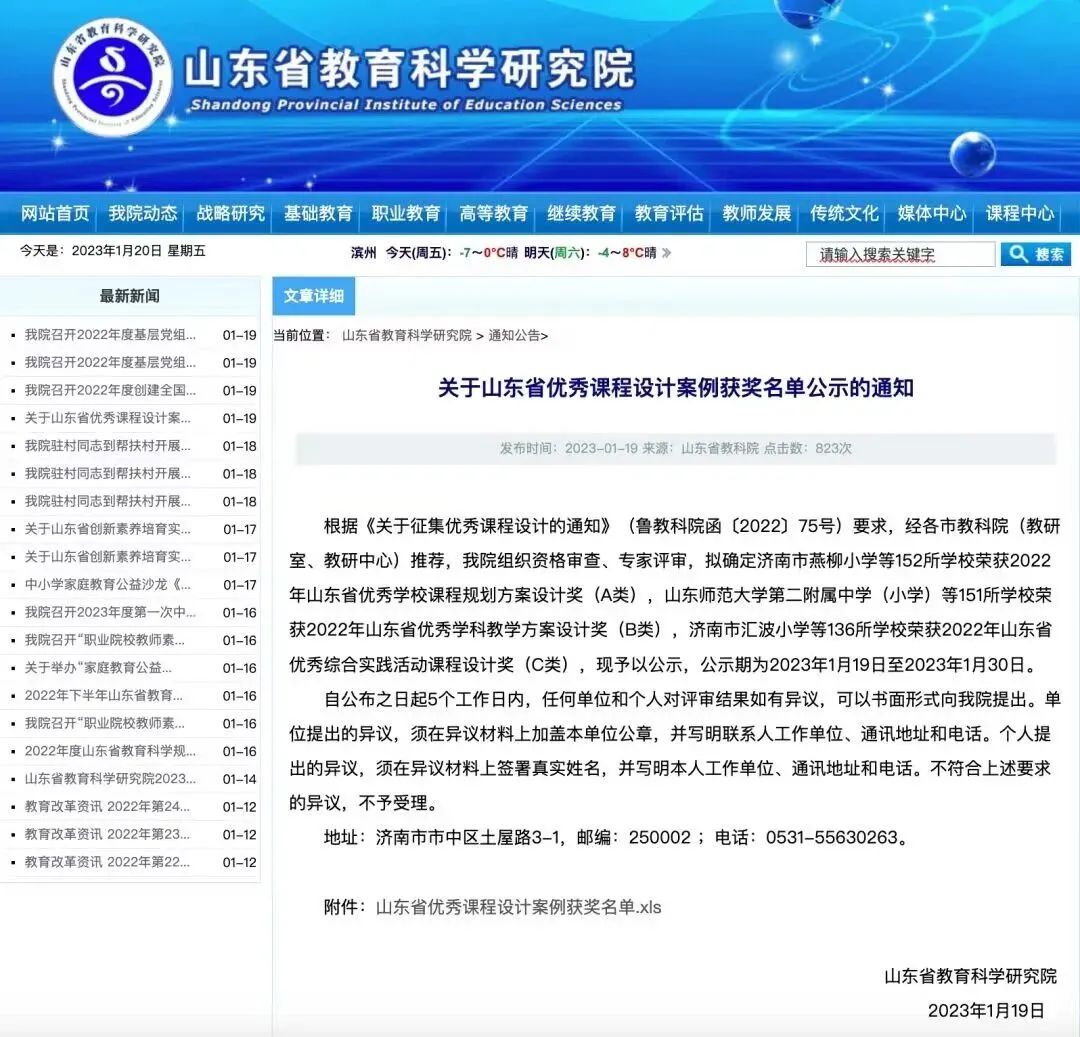Click the article title heading
The image size is (1080, 1037).
[676, 388]
